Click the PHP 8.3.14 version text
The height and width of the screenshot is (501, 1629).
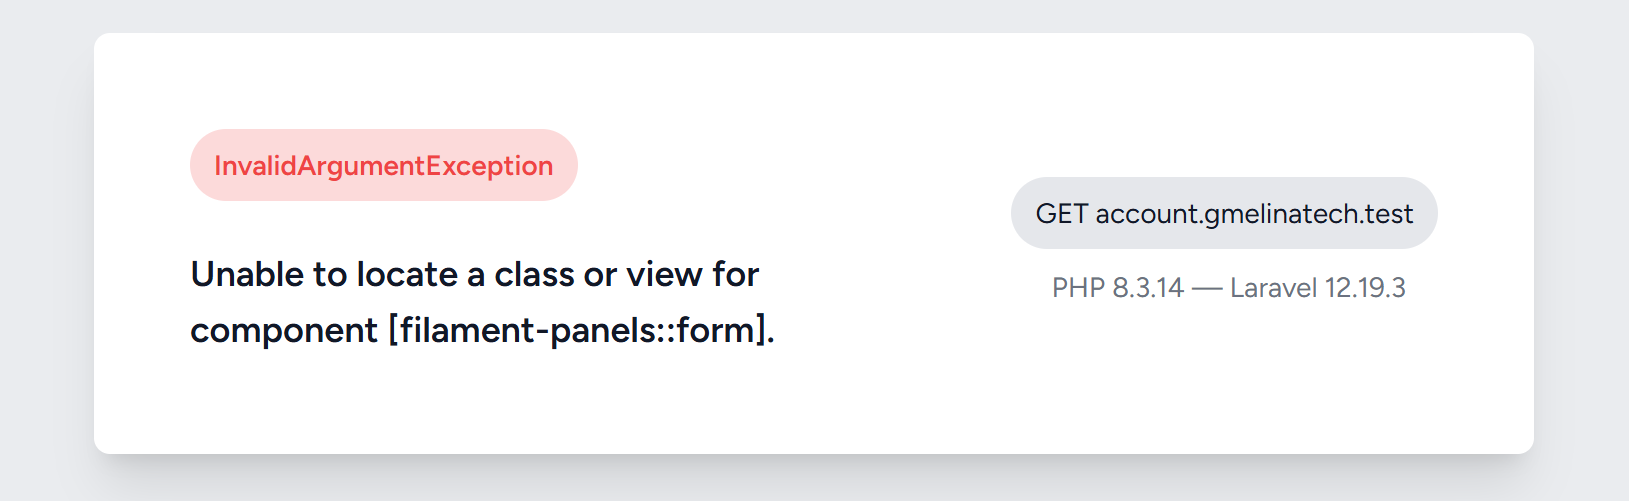pos(1117,288)
